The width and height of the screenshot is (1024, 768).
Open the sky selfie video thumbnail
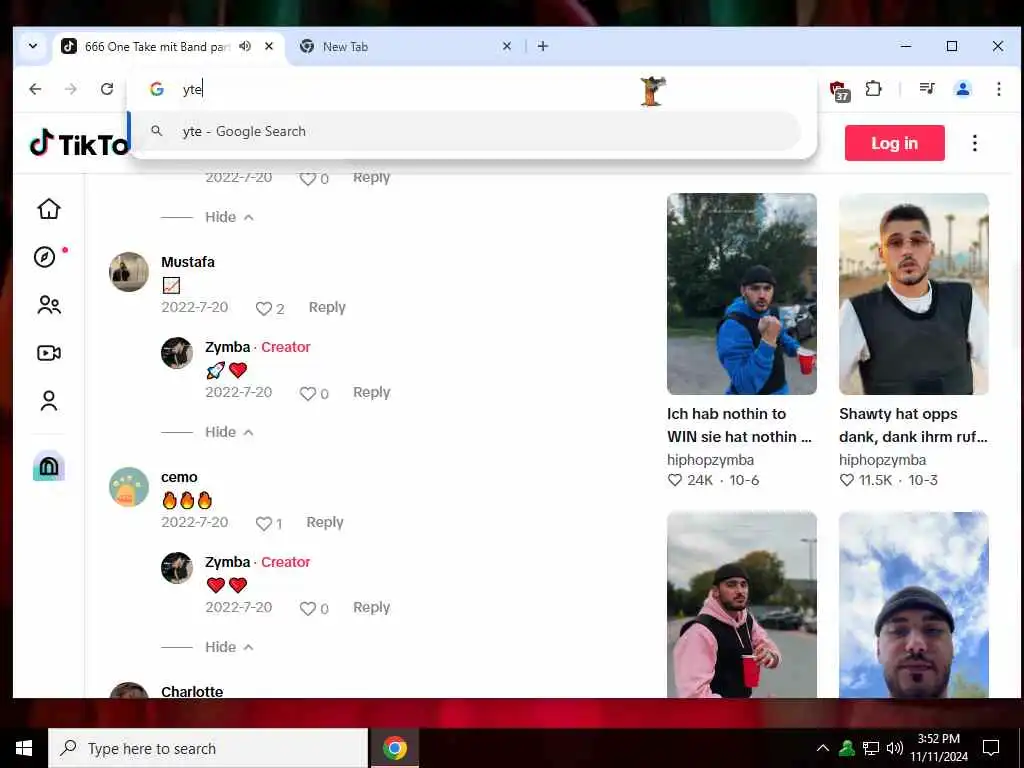(914, 605)
